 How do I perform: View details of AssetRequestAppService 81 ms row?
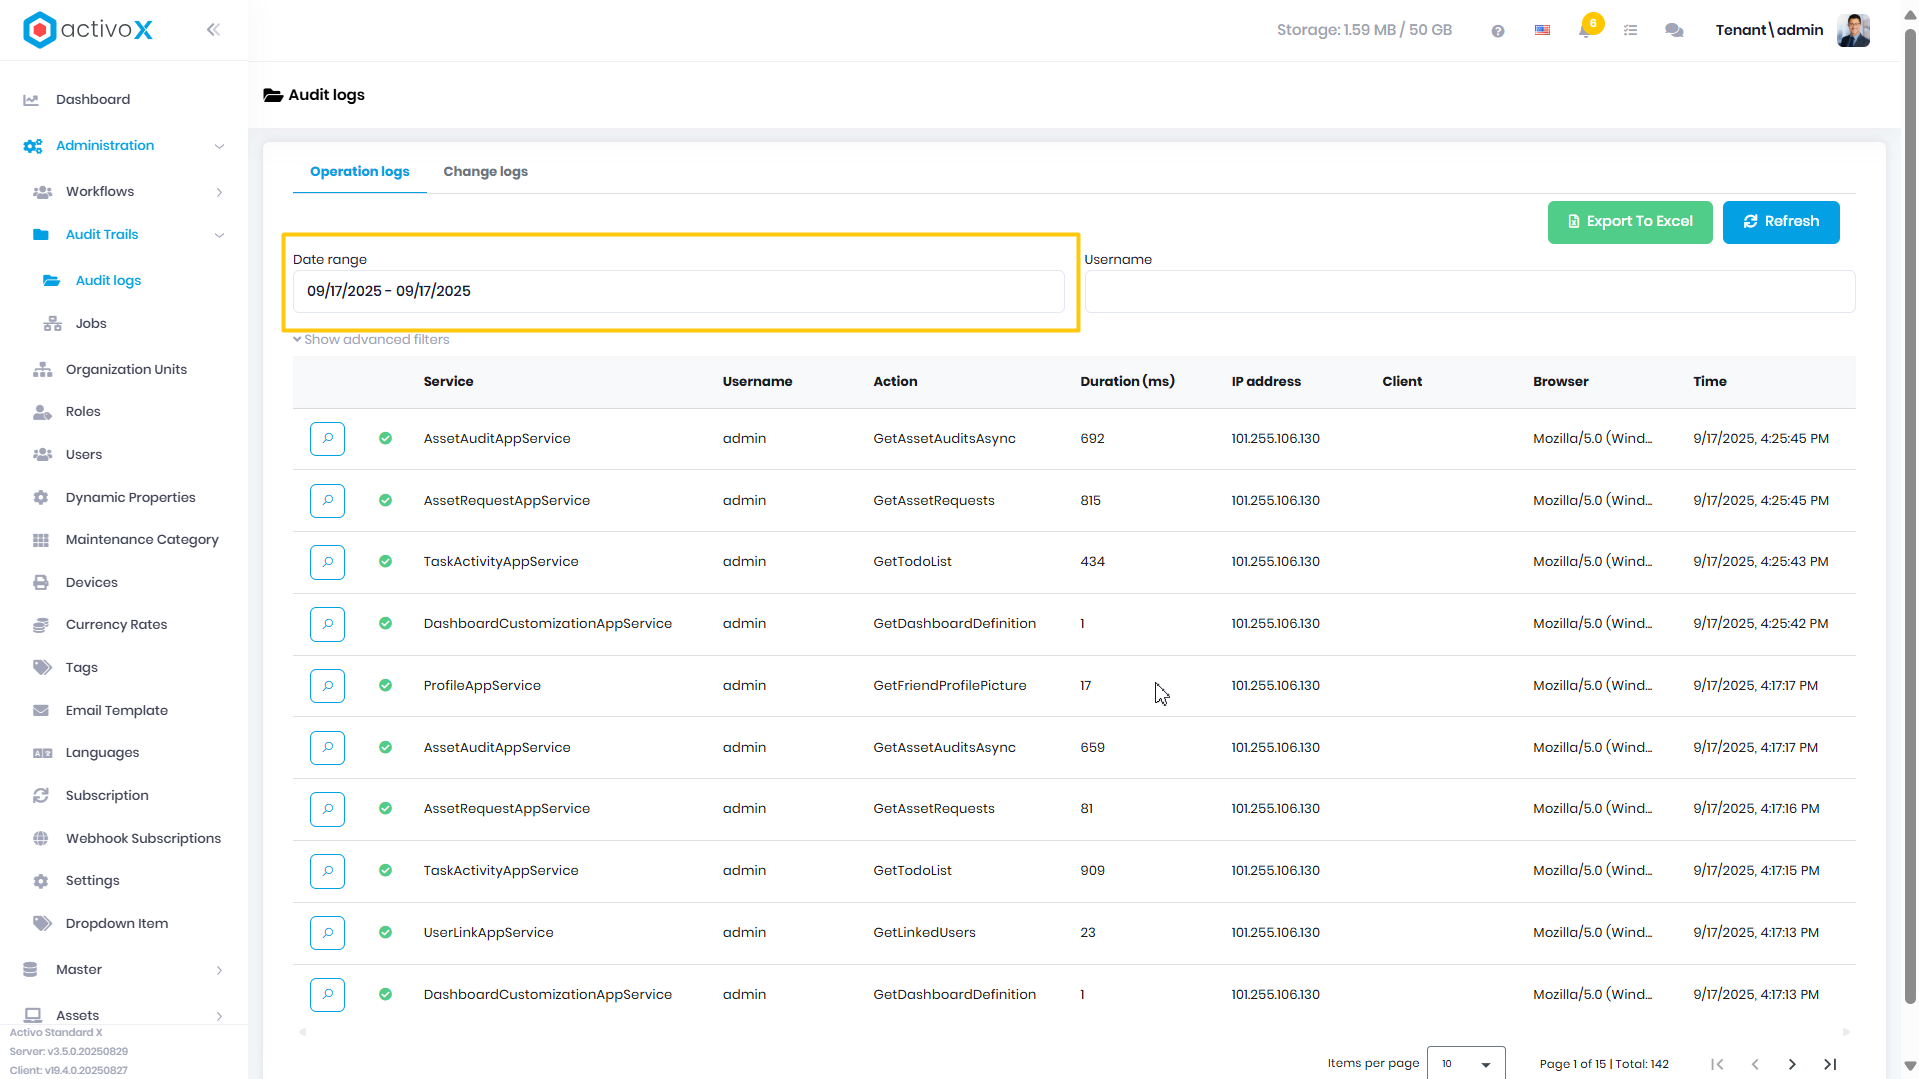tap(327, 809)
